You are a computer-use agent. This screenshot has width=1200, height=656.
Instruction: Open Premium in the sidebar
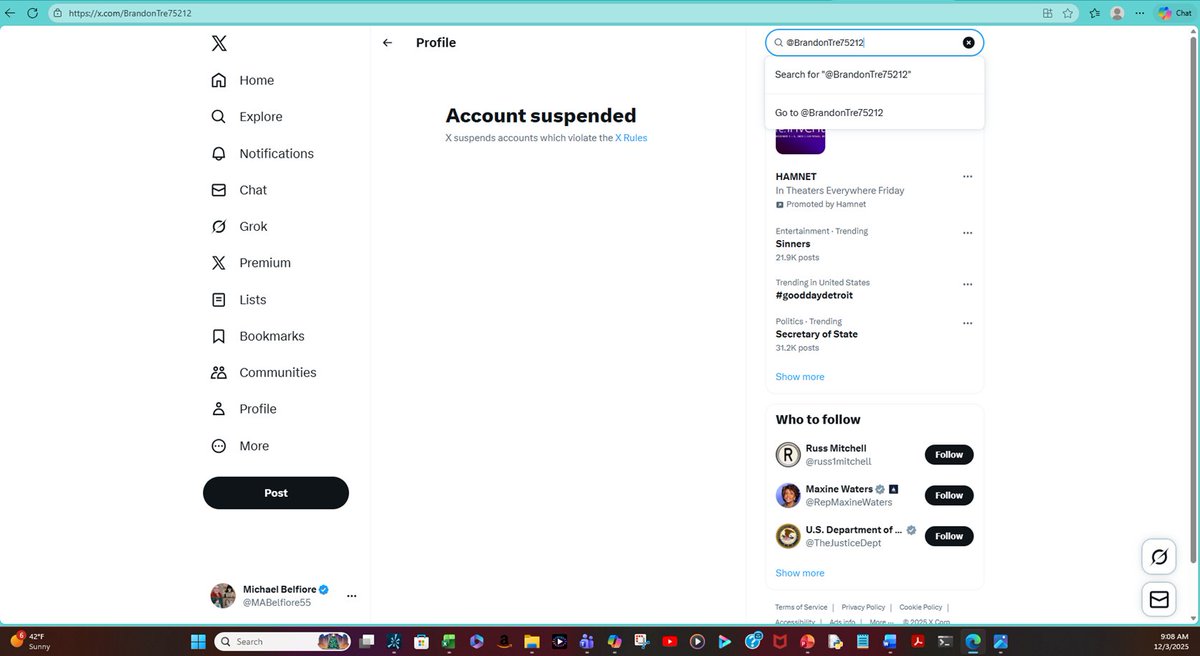(250, 263)
